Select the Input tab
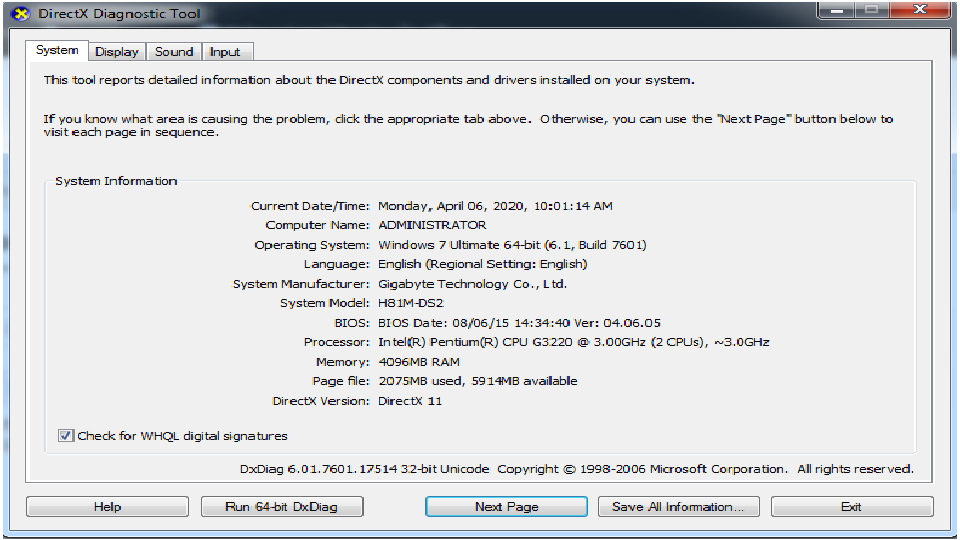The image size is (960, 540). 225,51
